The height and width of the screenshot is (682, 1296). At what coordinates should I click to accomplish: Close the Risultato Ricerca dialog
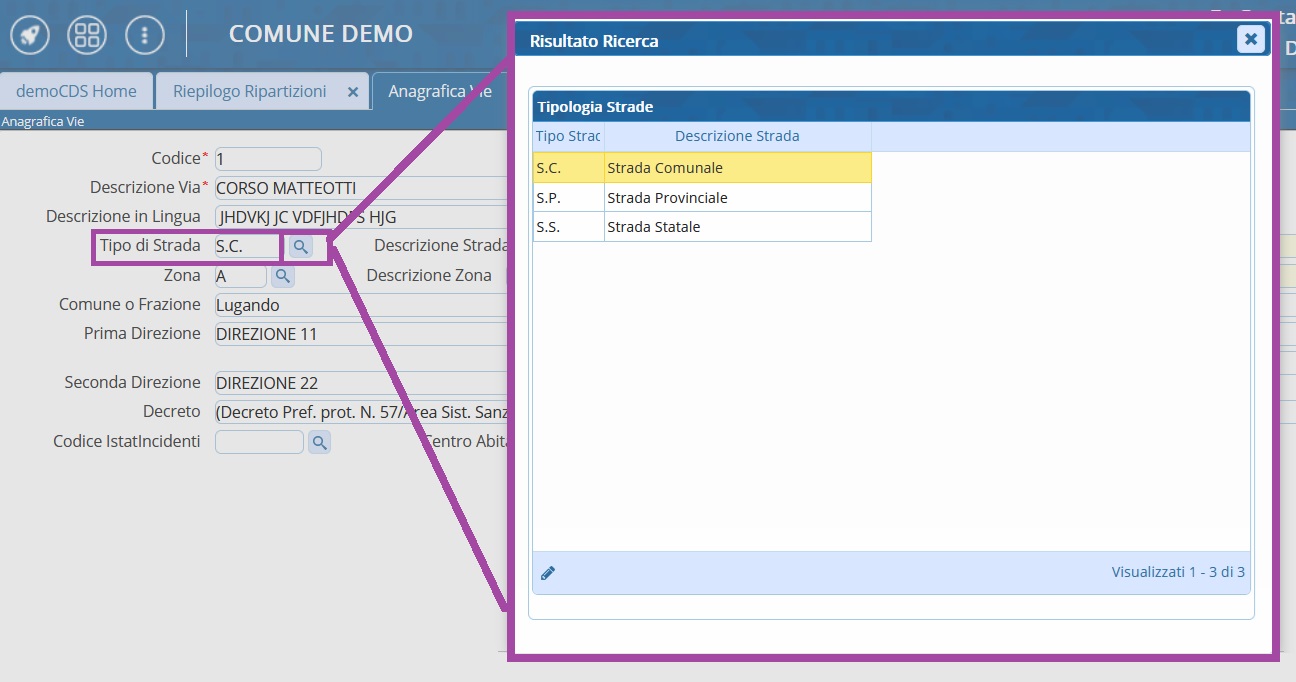click(1250, 39)
